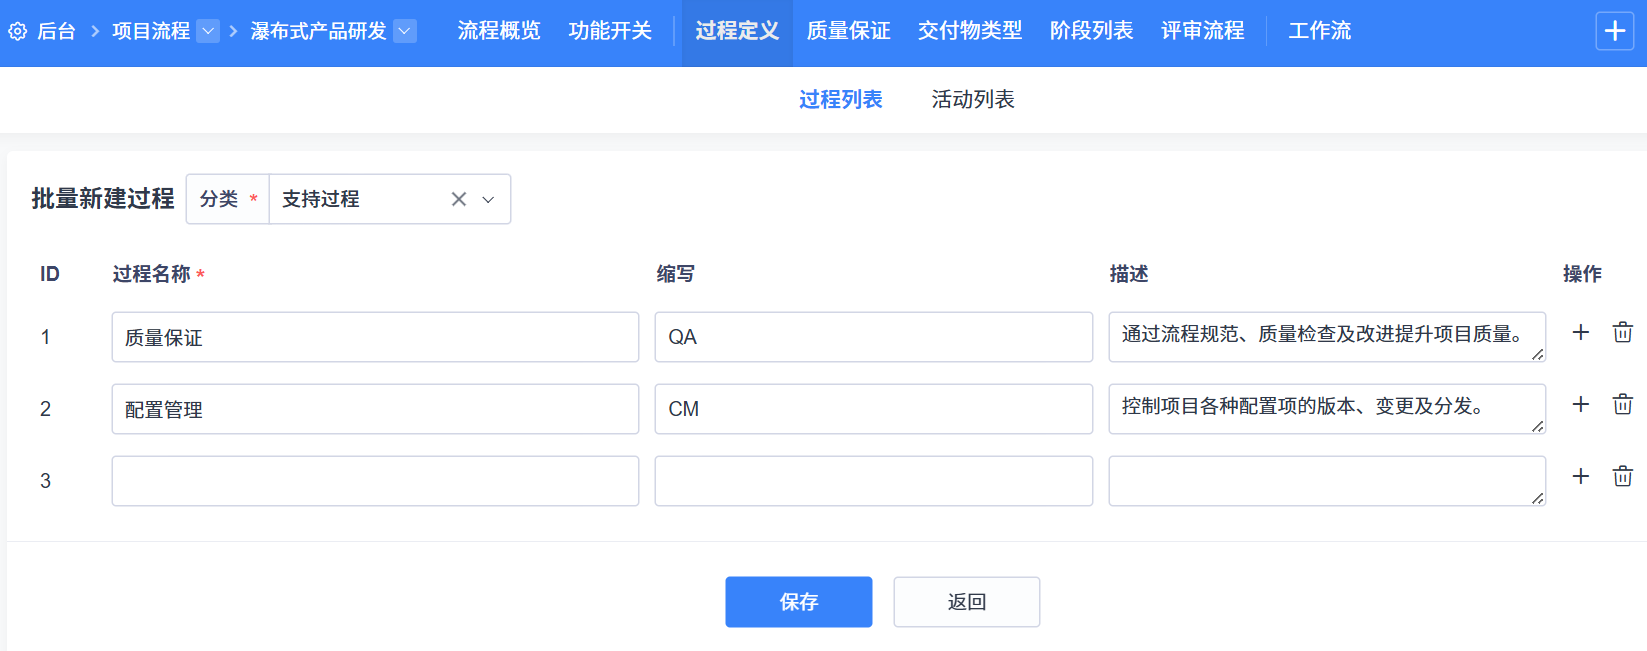Image resolution: width=1647 pixels, height=651 pixels.
Task: Add a row after 质量保证 using its plus icon
Action: (x=1580, y=333)
